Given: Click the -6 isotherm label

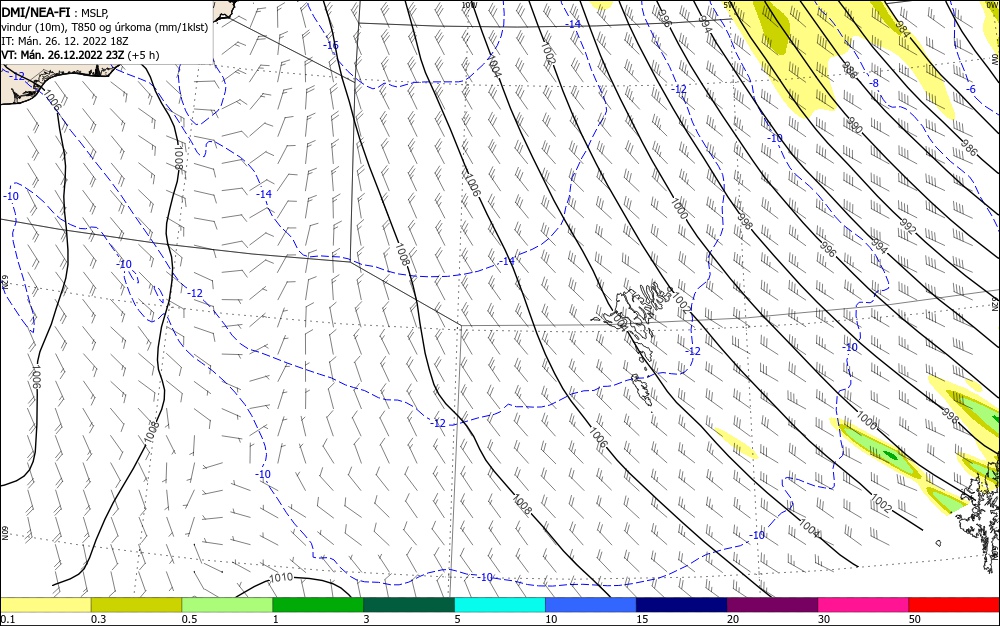Looking at the screenshot, I should (x=970, y=89).
